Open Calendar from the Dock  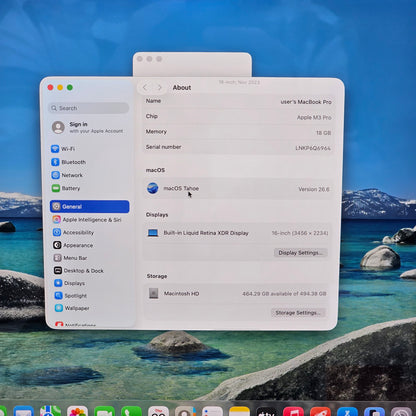point(158,412)
